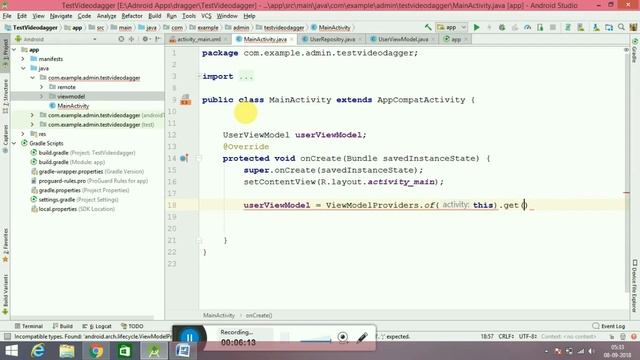Collapse com.example.admin.testvideodagger package

tap(33, 78)
